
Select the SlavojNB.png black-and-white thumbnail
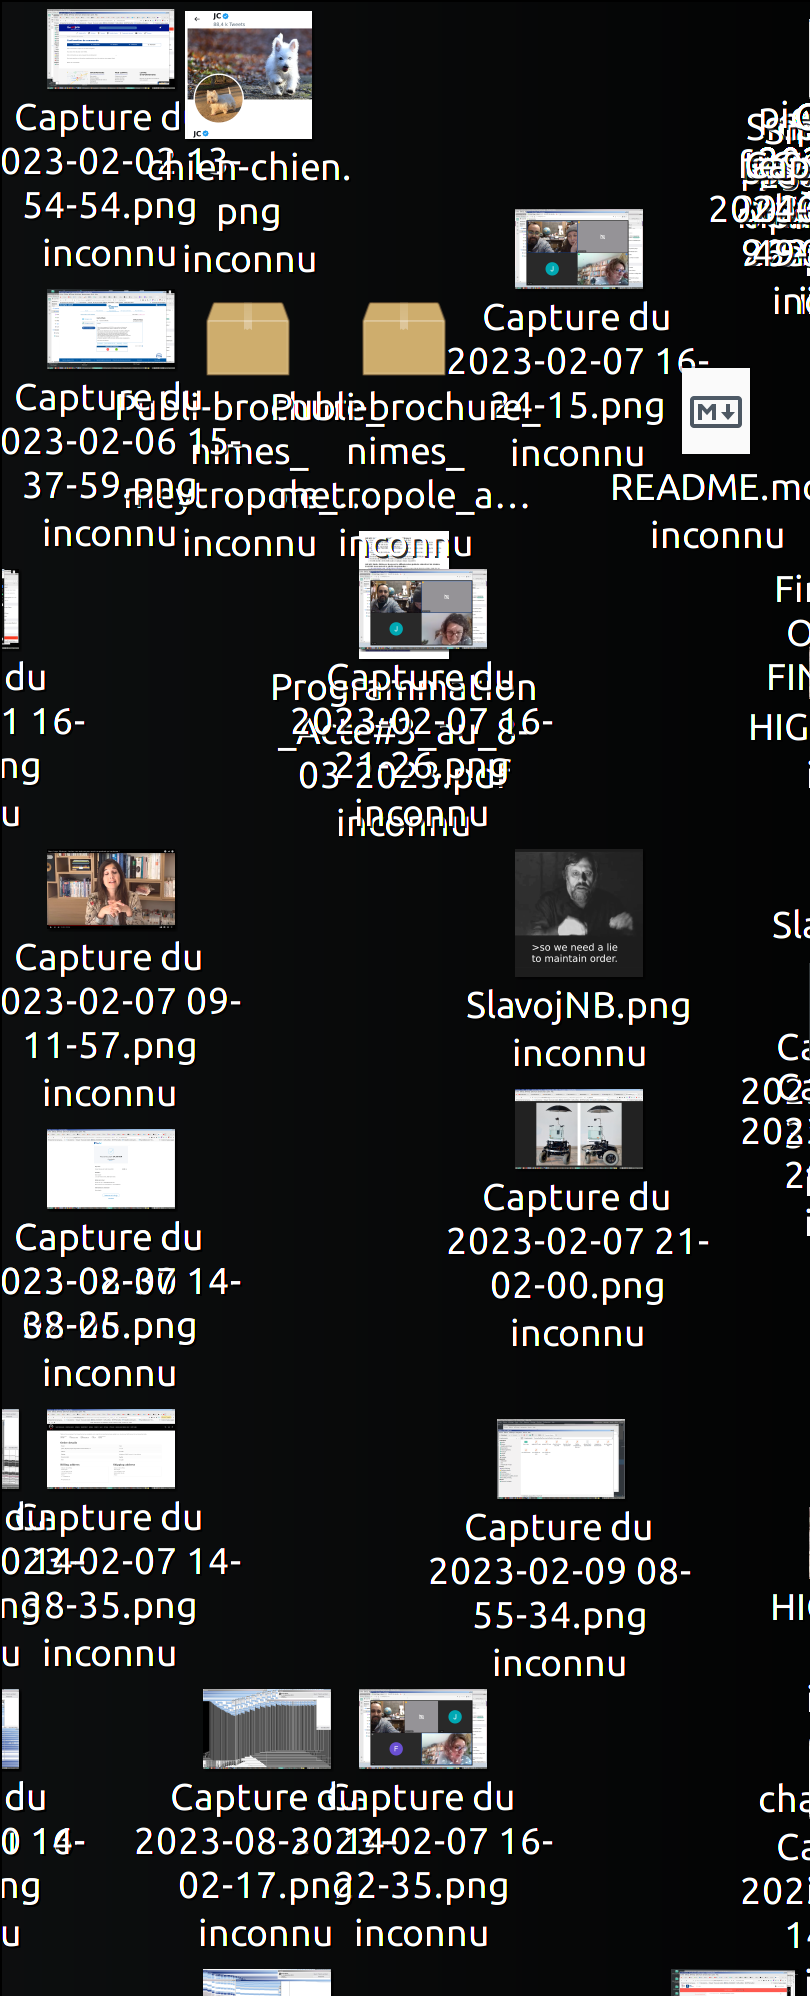[578, 913]
